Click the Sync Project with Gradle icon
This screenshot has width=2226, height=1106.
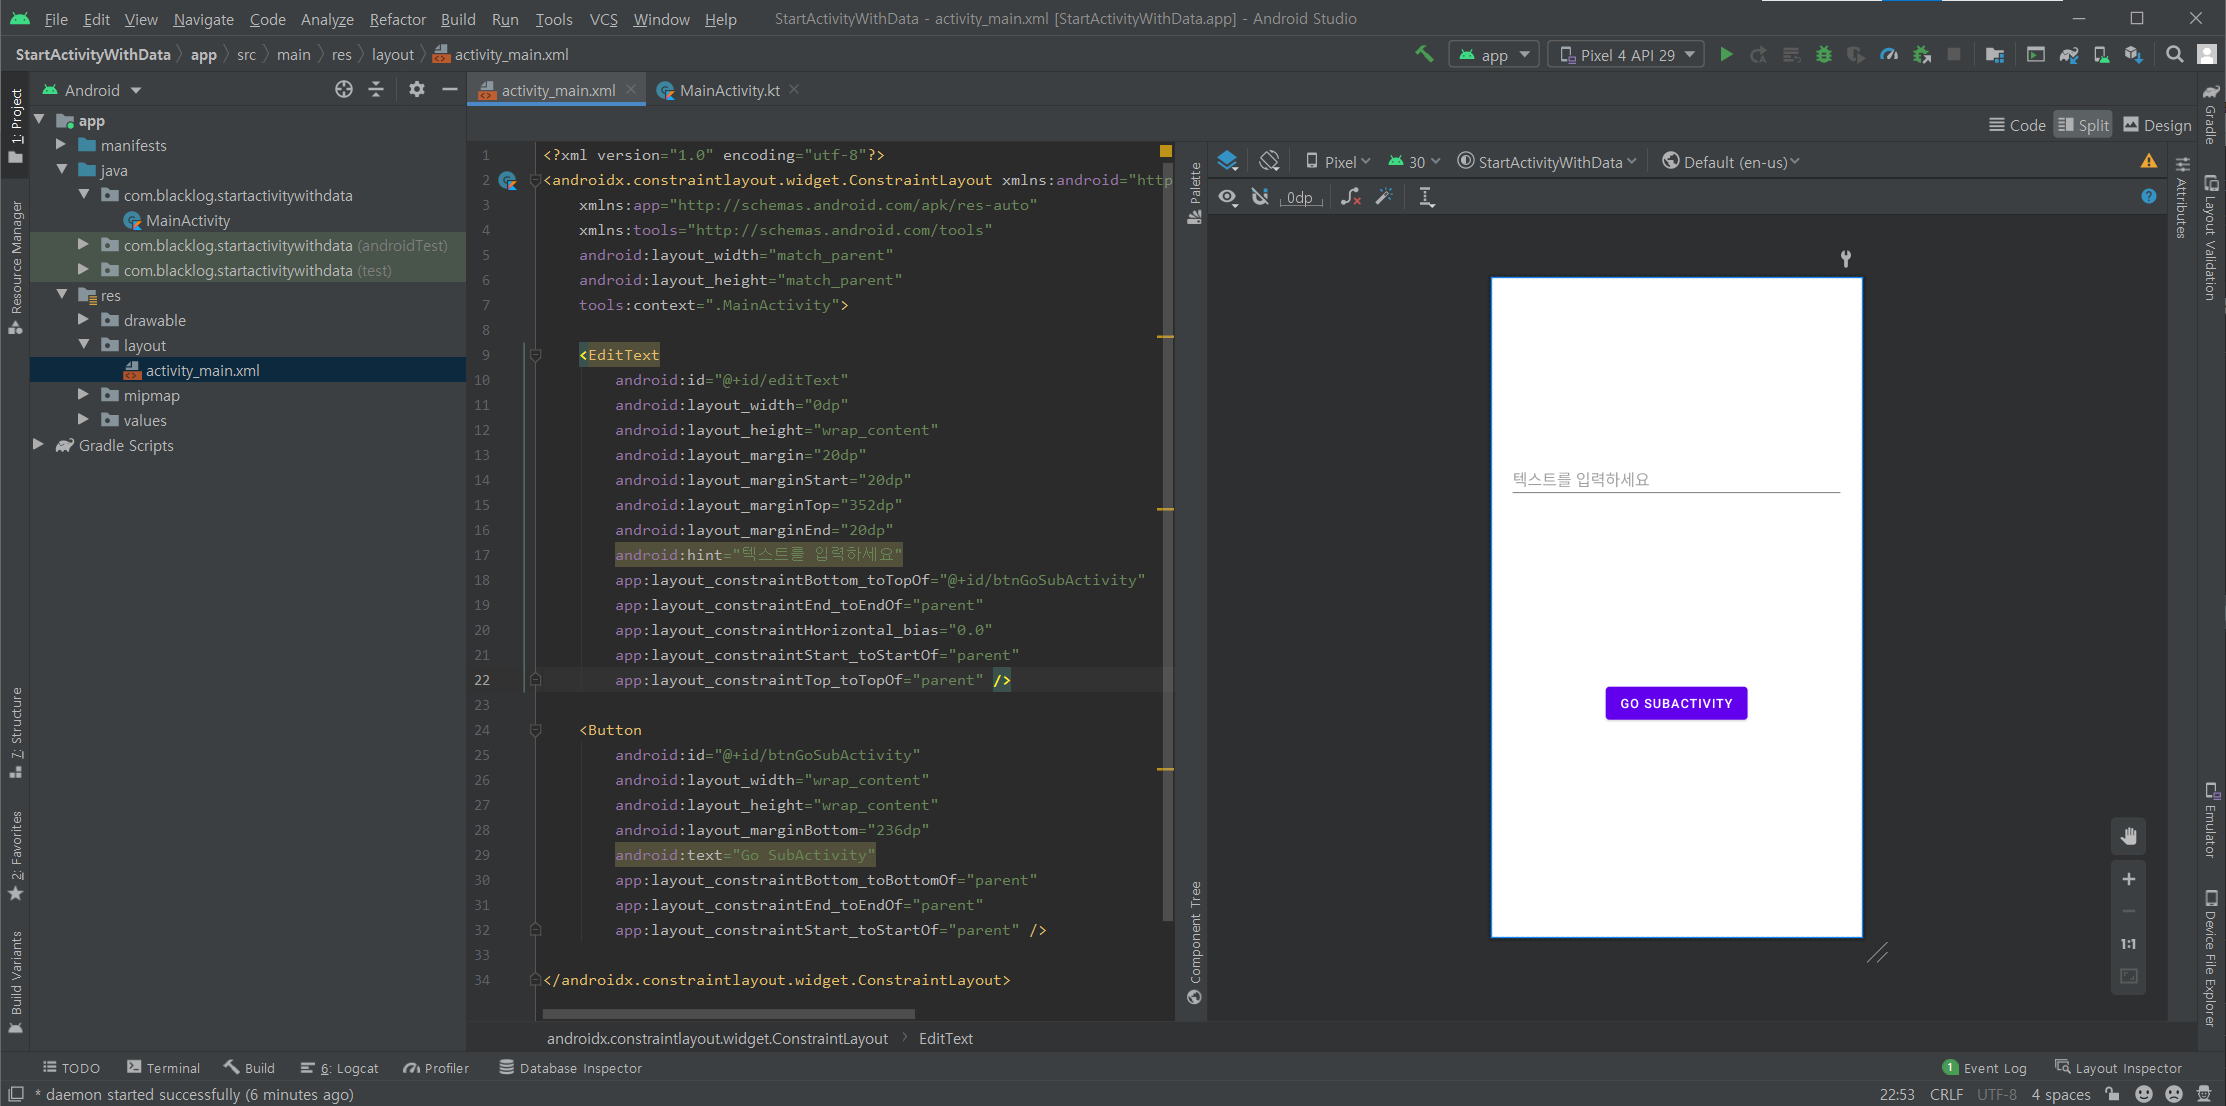[x=2069, y=55]
